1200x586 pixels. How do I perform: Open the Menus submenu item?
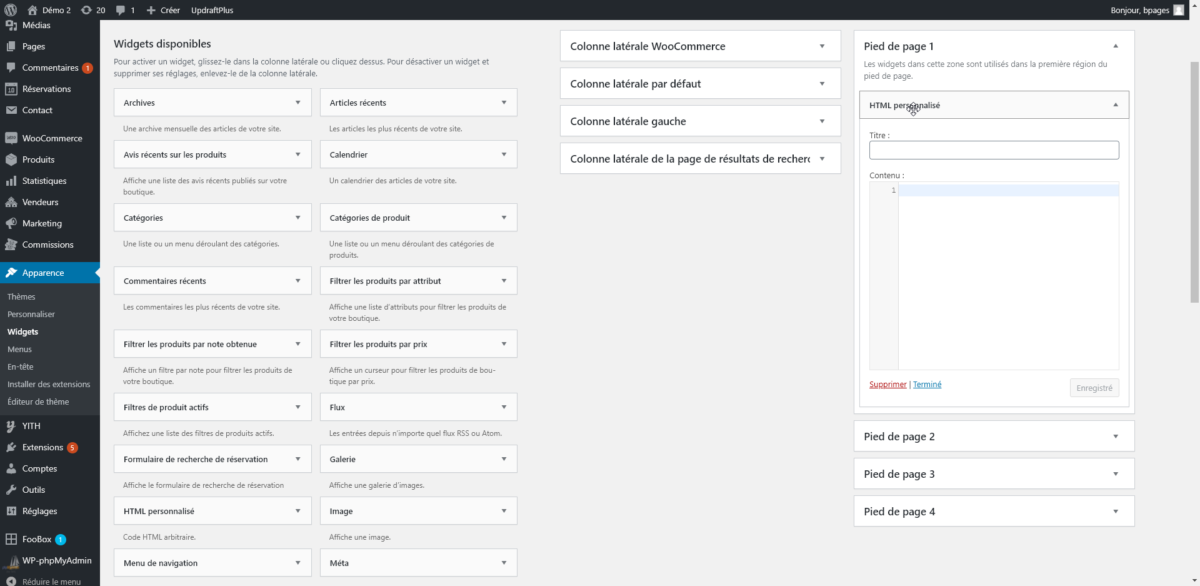pyautogui.click(x=19, y=349)
